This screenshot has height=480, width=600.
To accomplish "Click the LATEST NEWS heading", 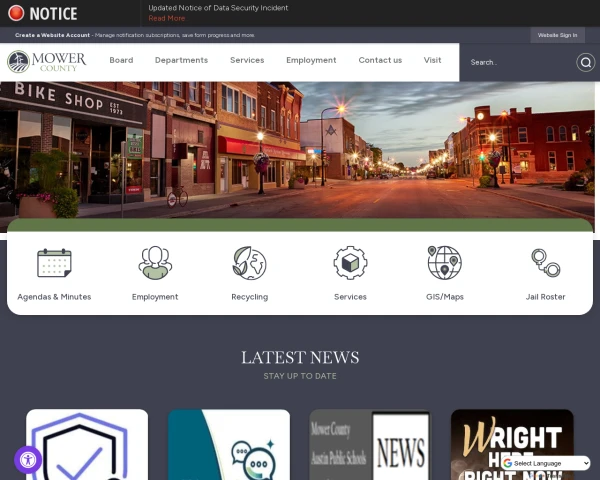I will pos(300,358).
